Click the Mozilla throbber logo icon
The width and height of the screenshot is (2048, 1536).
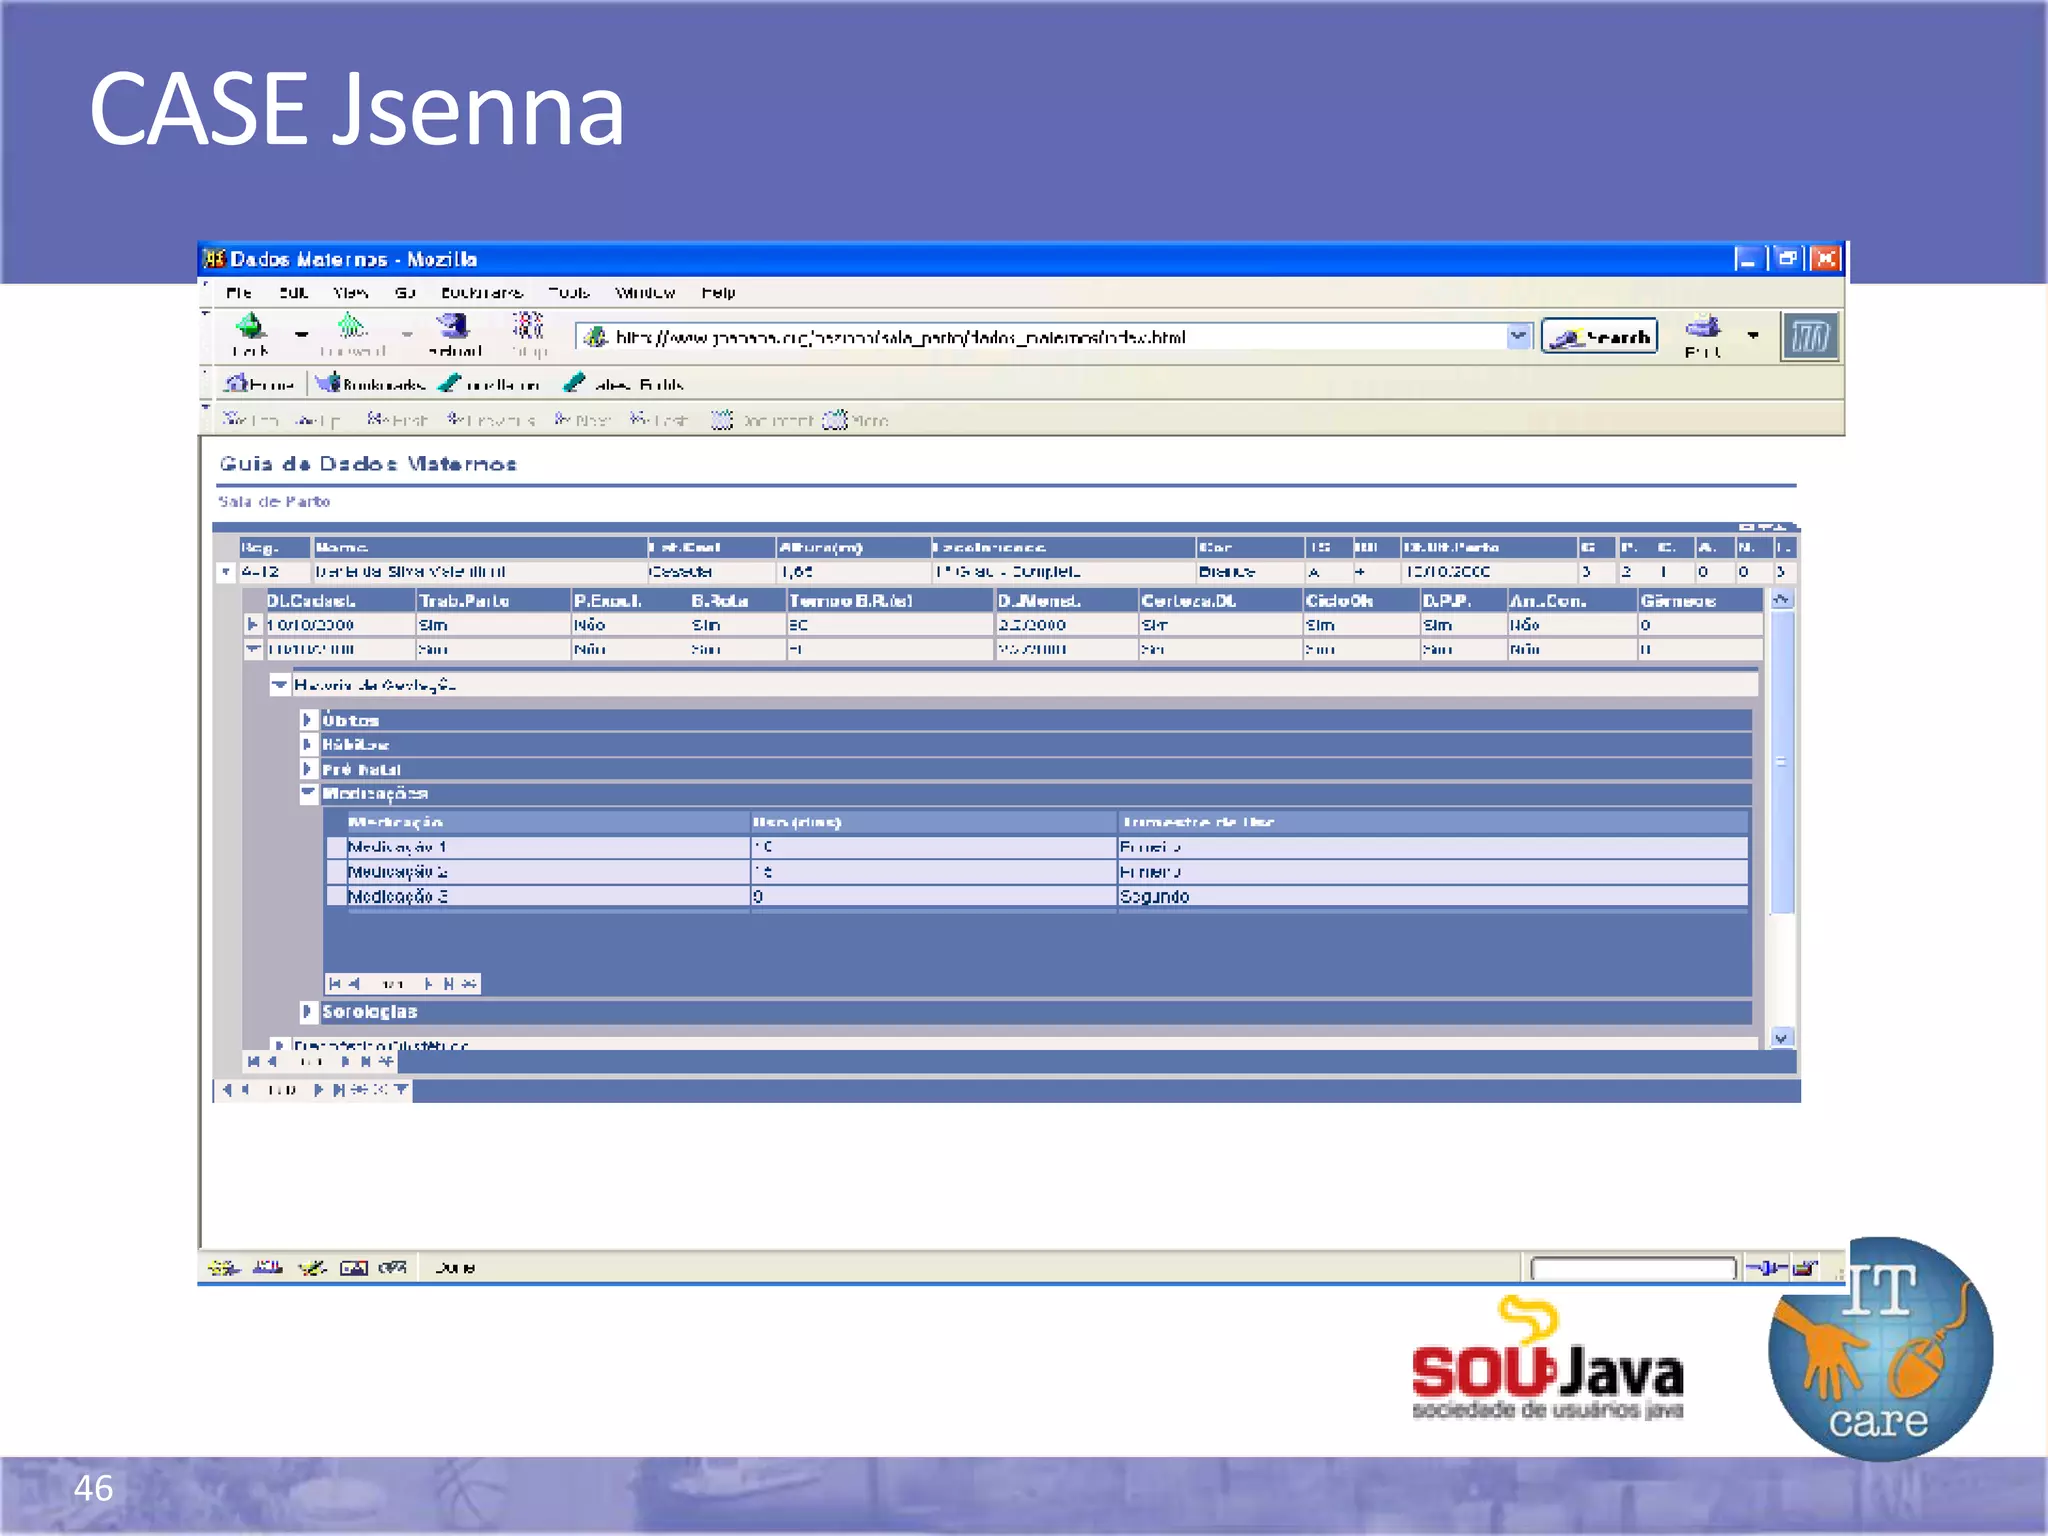click(1809, 338)
